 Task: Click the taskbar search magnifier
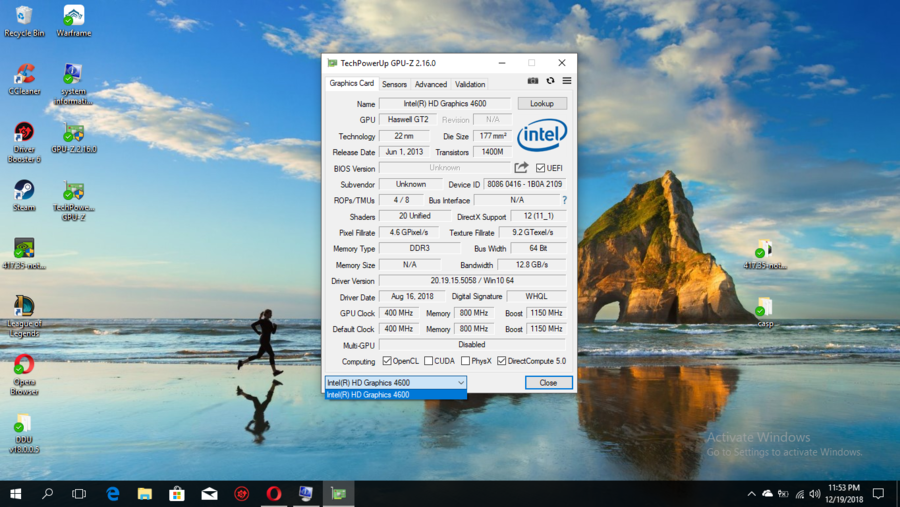click(x=48, y=493)
